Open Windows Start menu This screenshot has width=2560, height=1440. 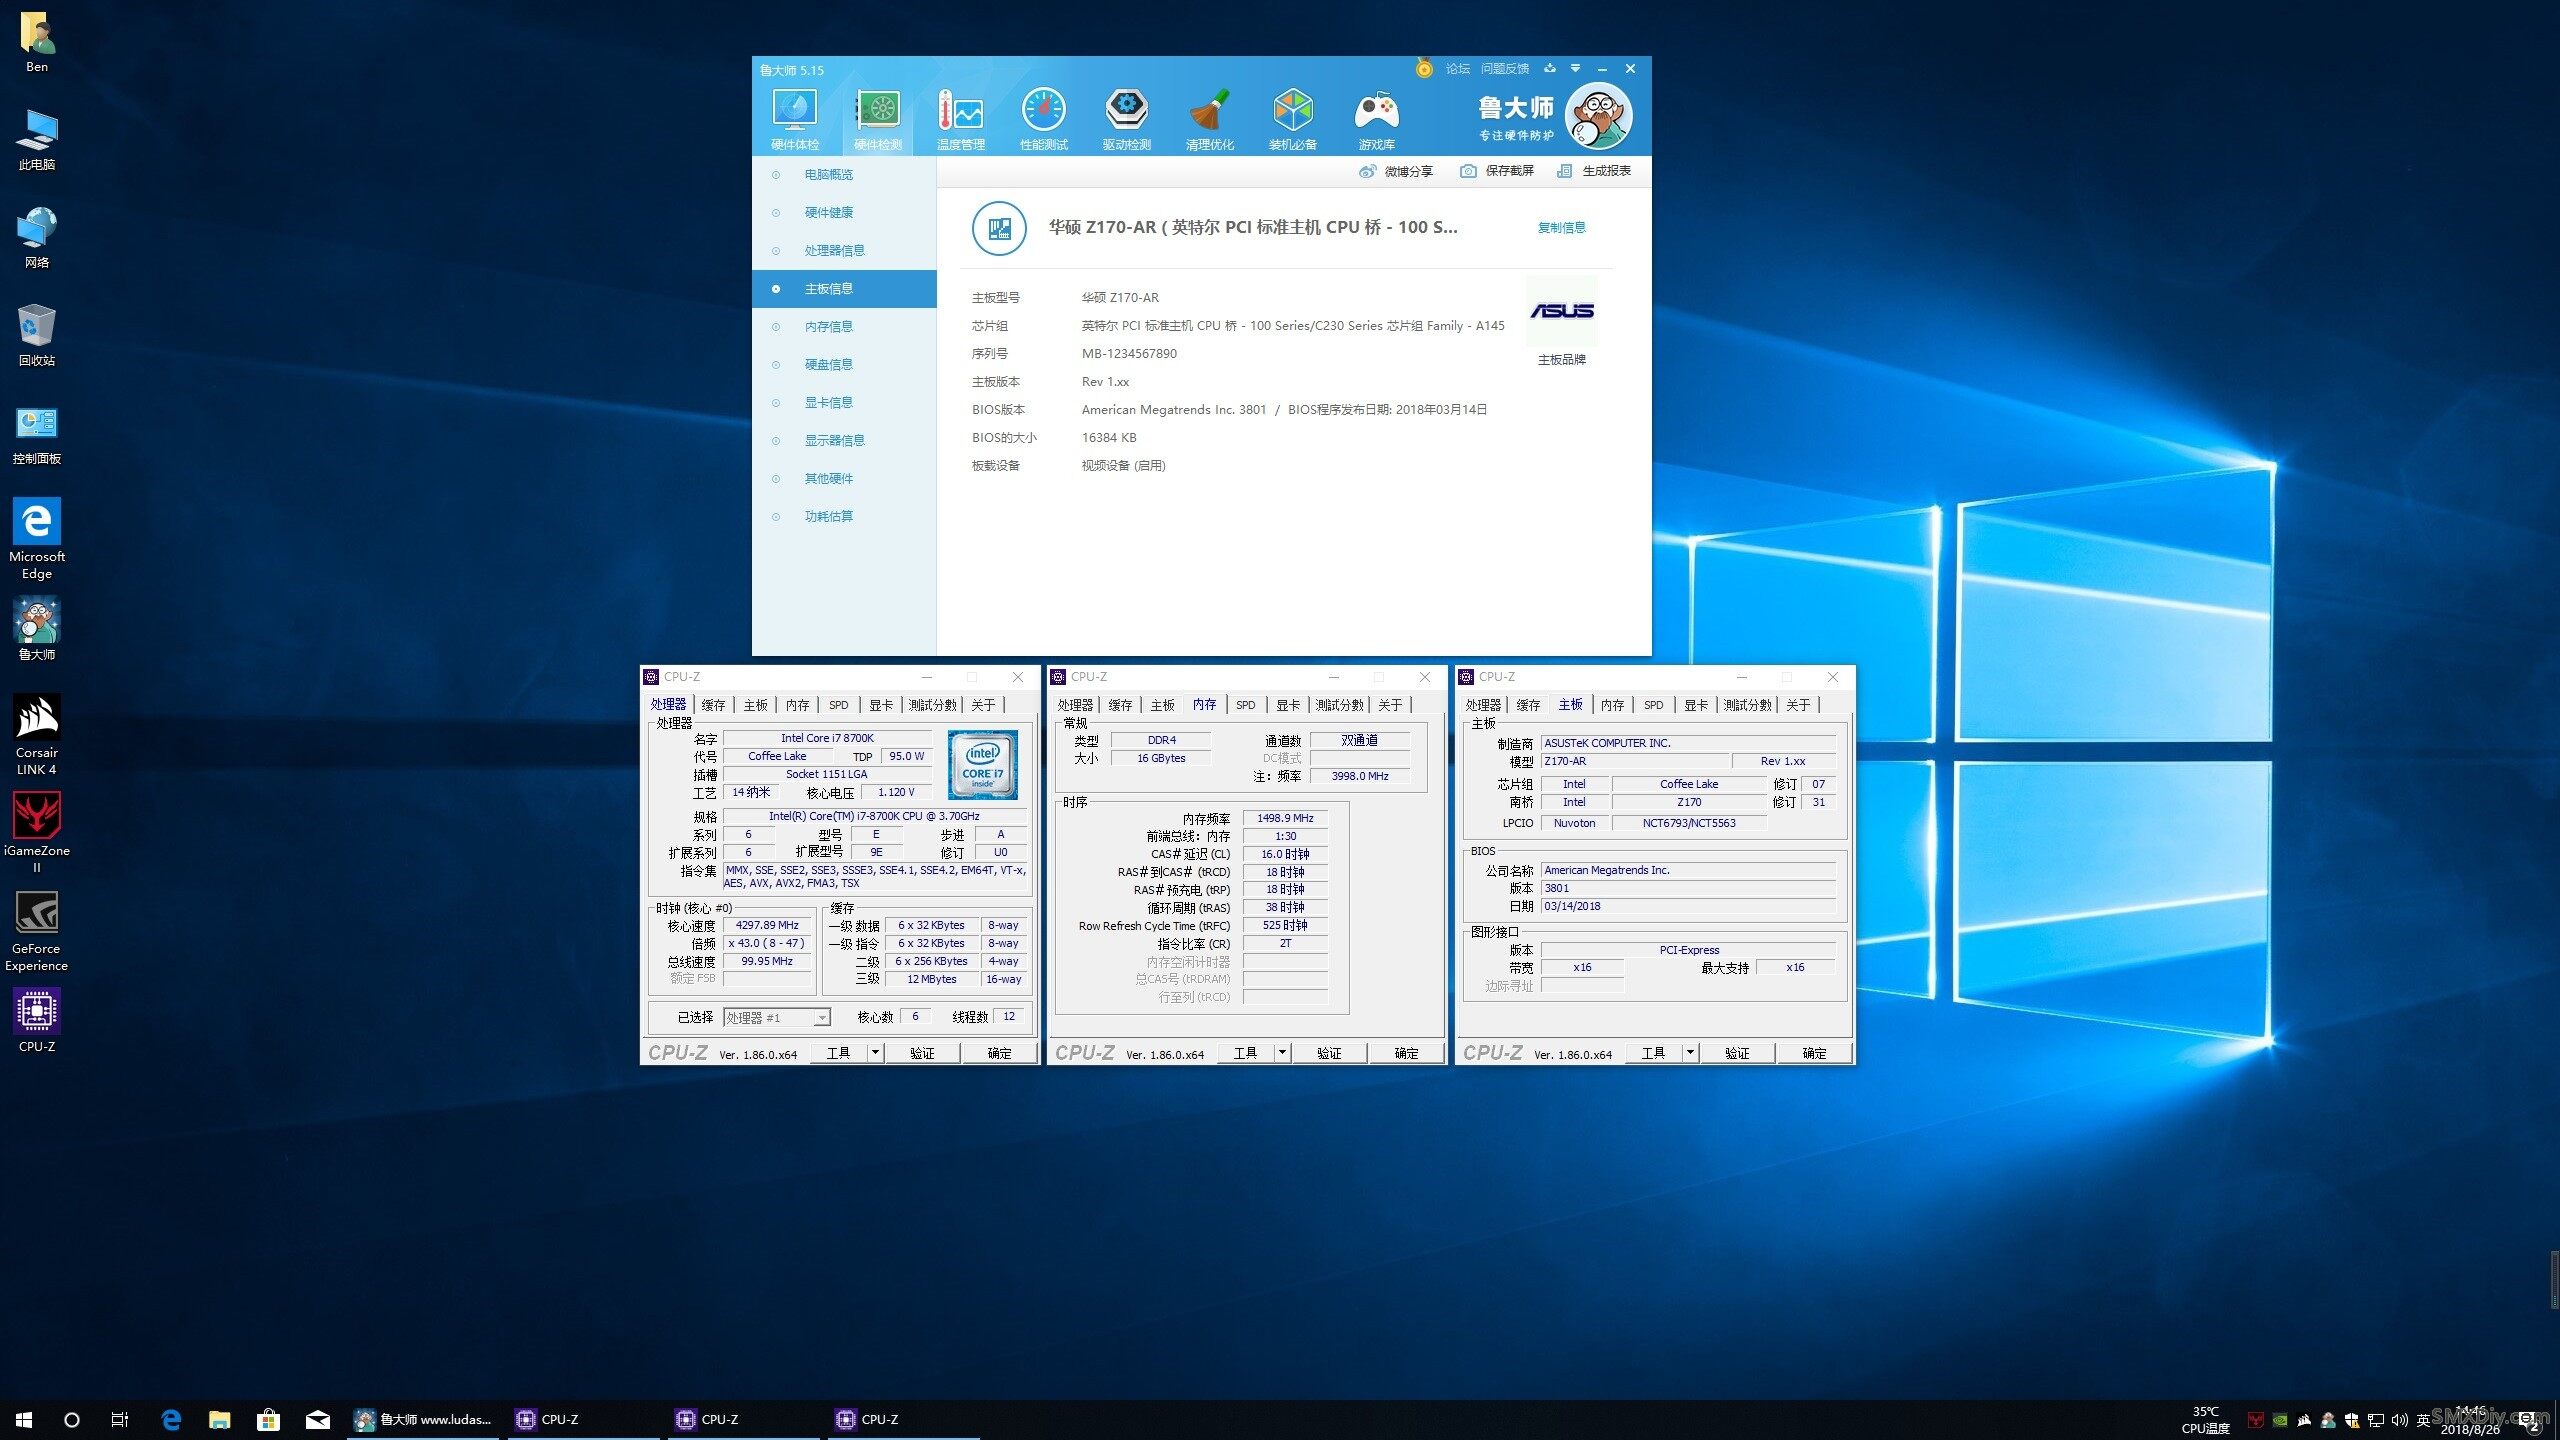click(x=24, y=1420)
